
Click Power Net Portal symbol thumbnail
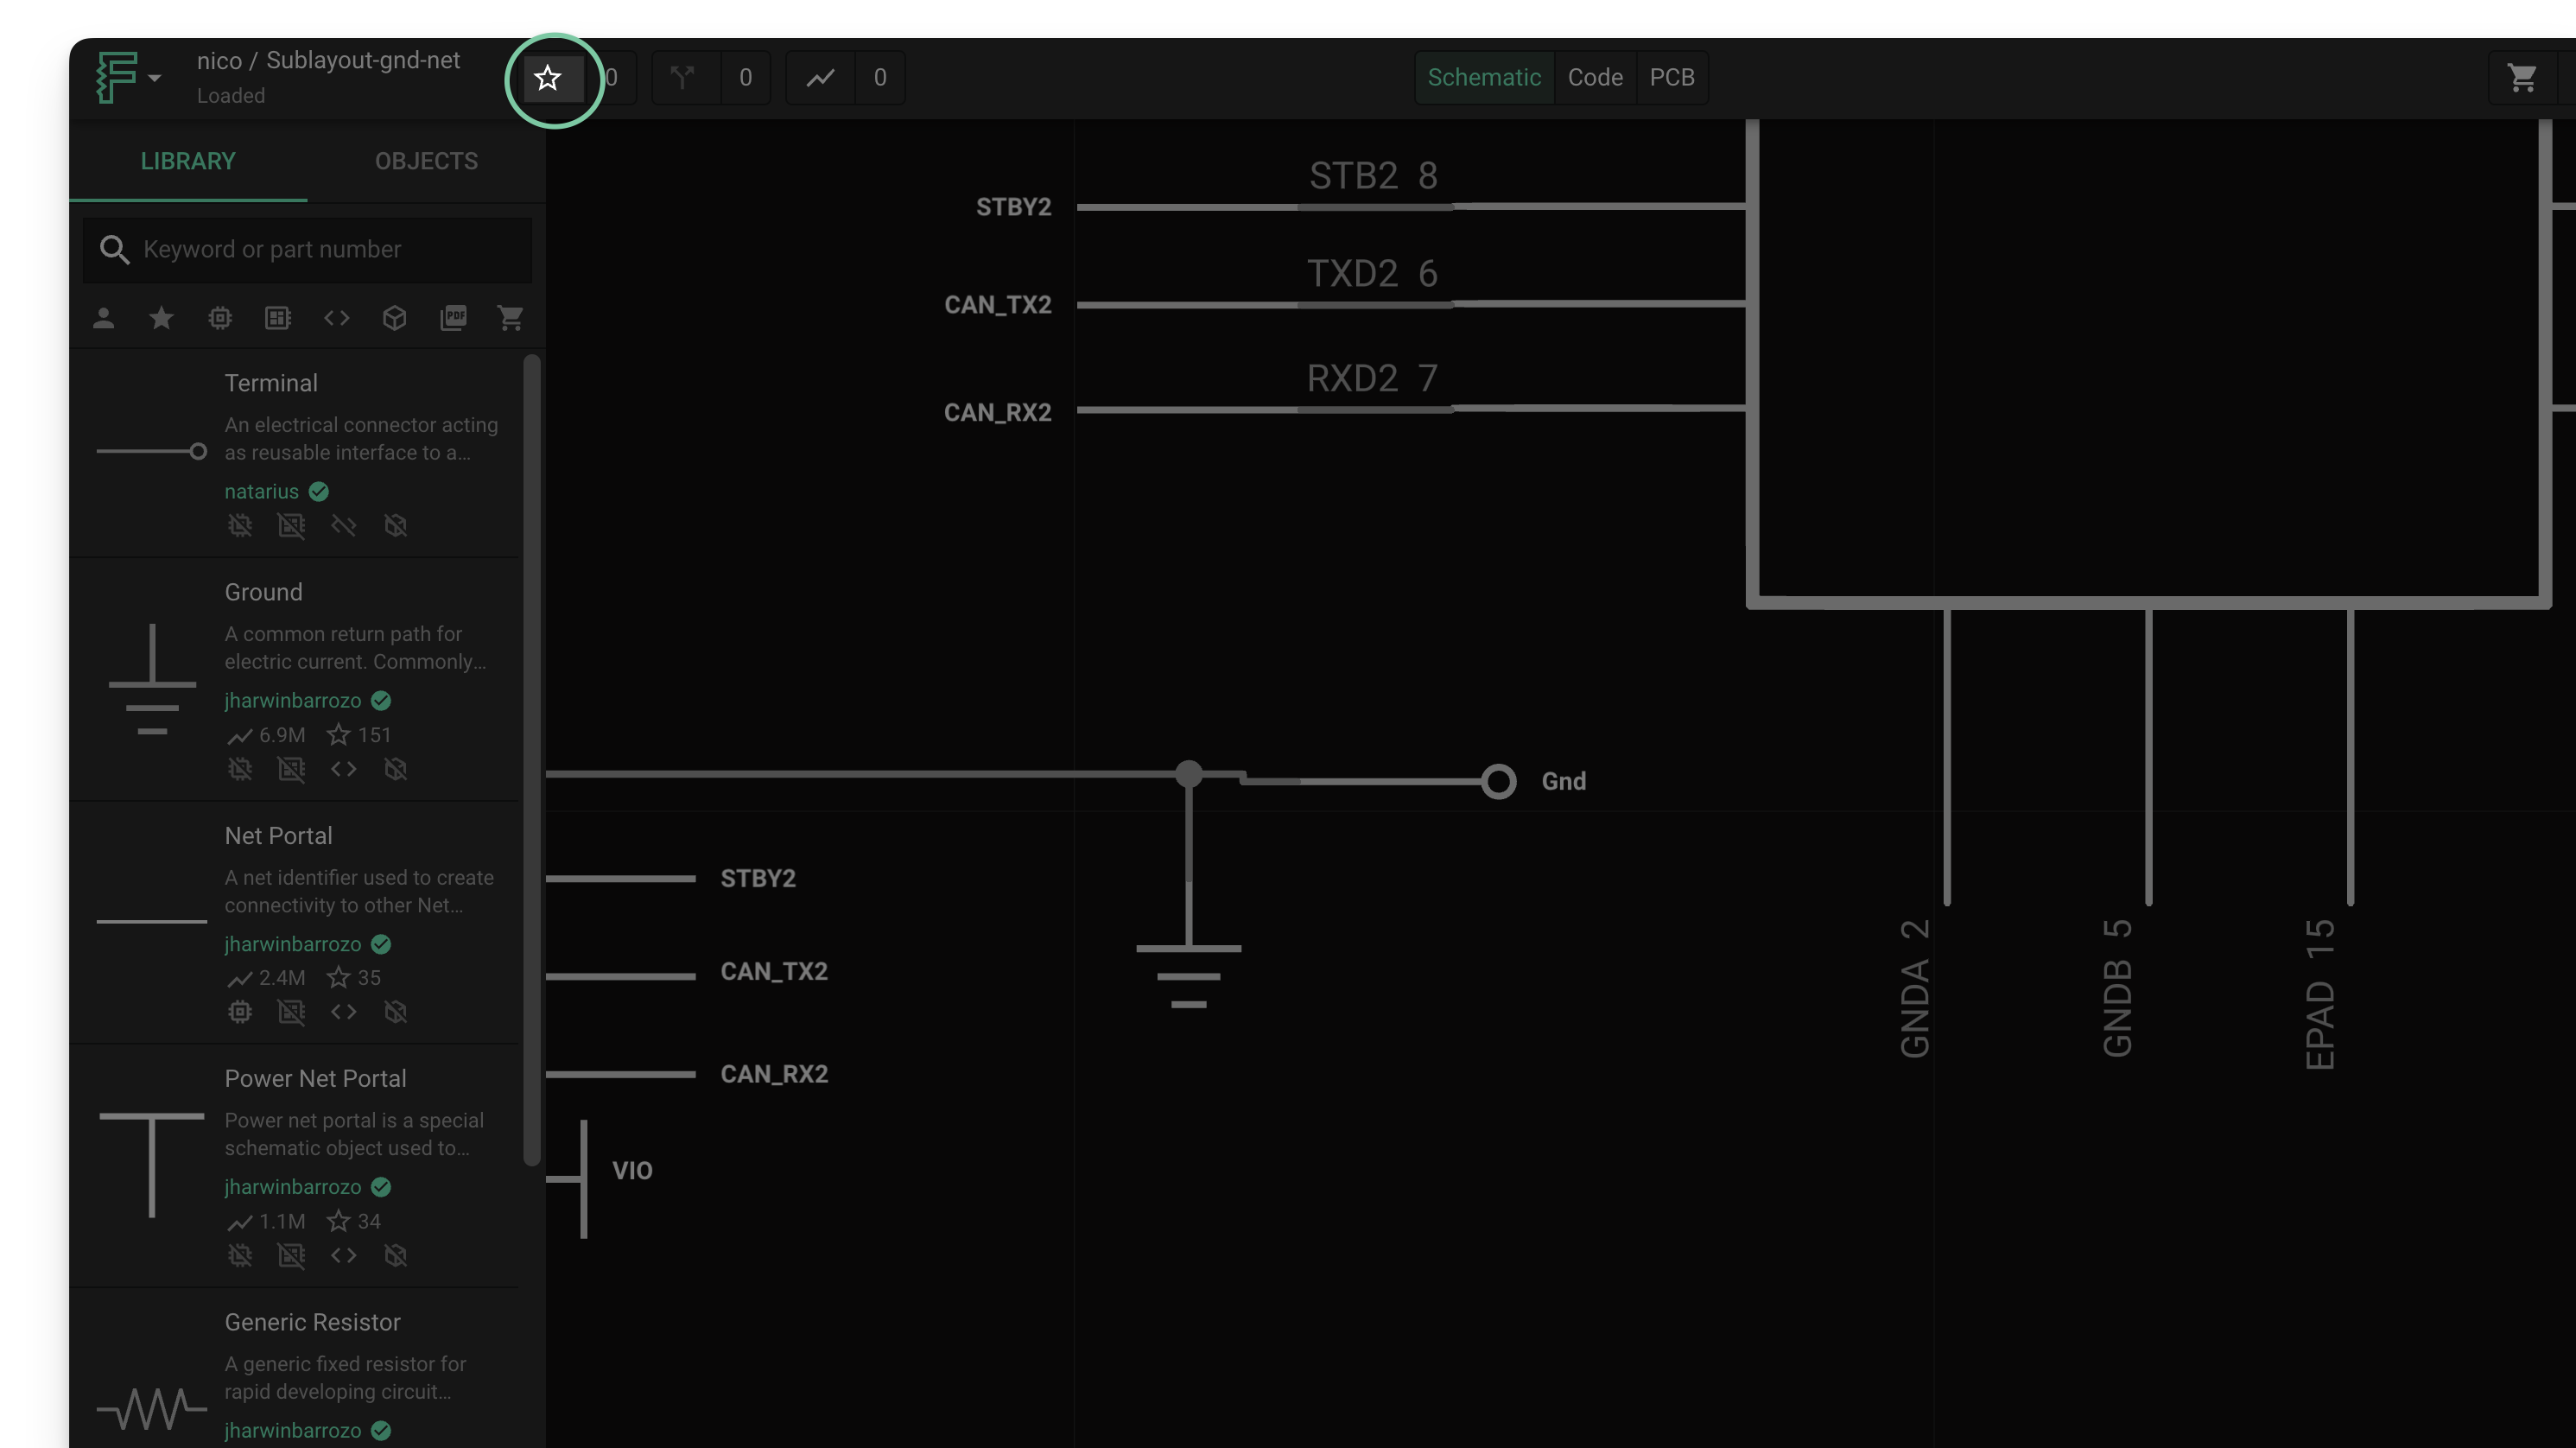click(152, 1165)
